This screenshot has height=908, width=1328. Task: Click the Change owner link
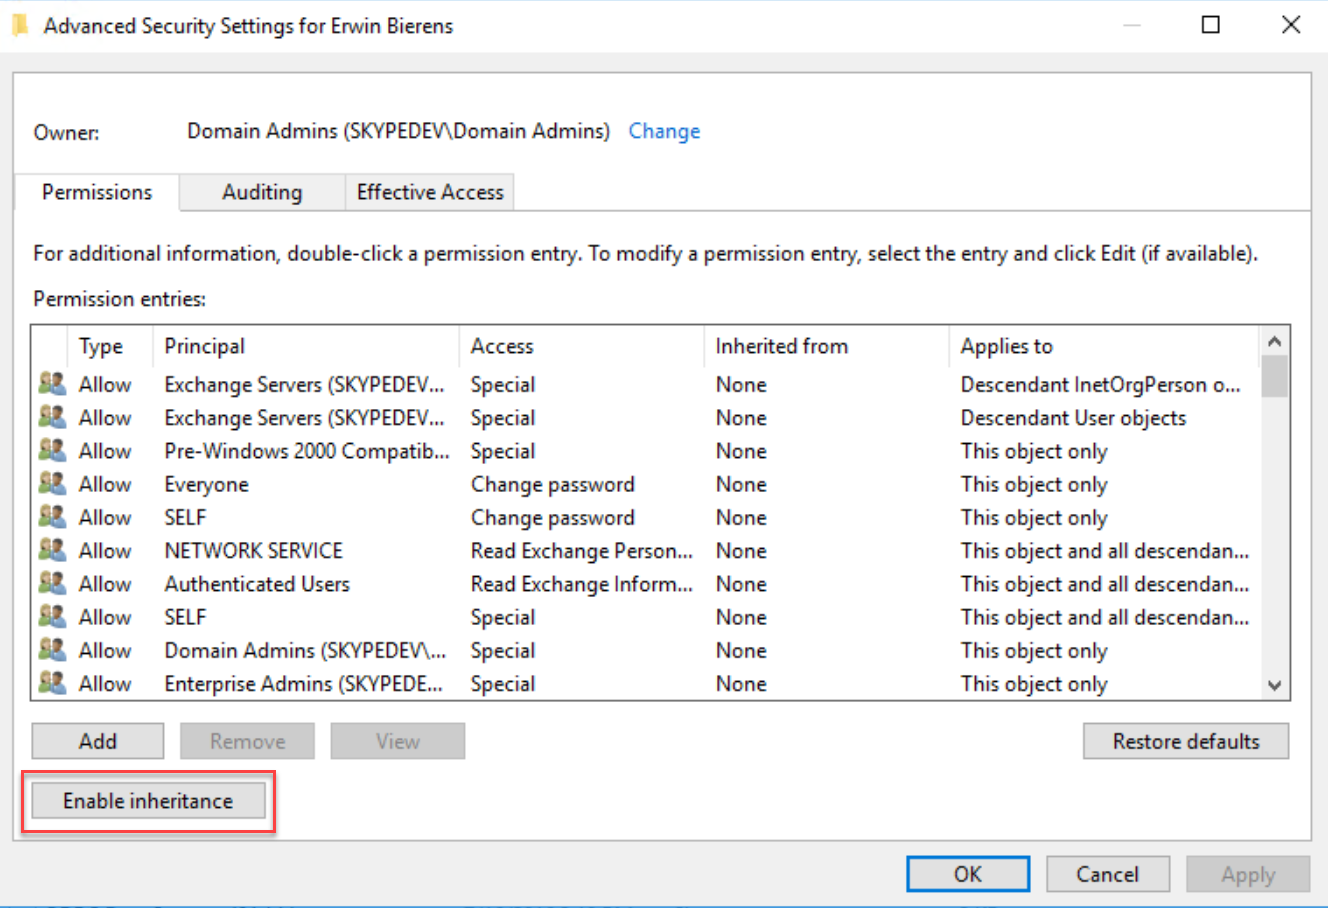[x=664, y=131]
